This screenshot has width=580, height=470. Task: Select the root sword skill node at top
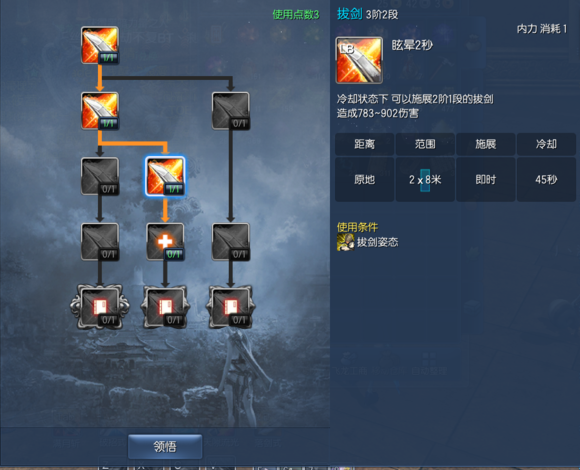click(100, 45)
